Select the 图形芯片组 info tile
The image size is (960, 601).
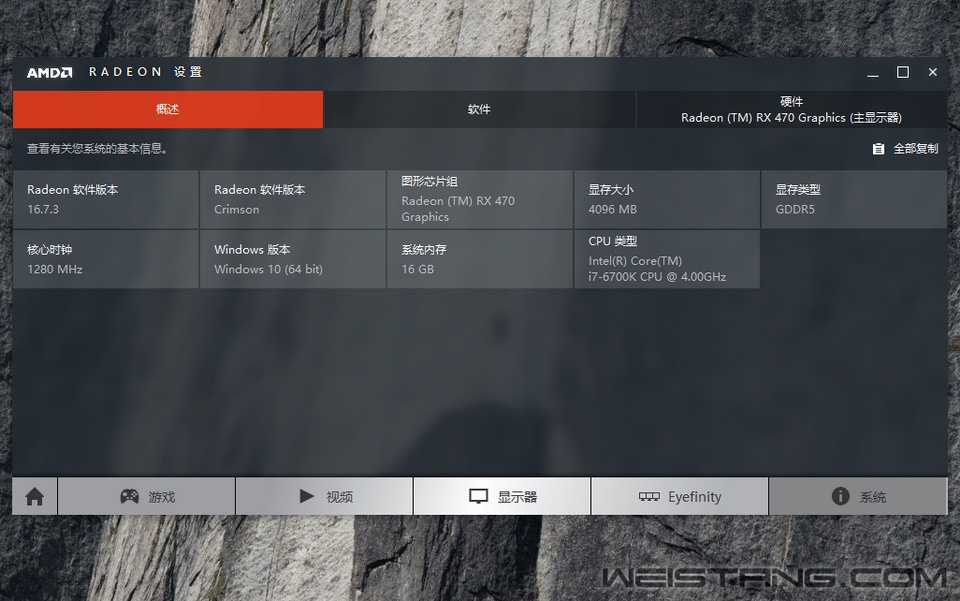pyautogui.click(x=480, y=200)
